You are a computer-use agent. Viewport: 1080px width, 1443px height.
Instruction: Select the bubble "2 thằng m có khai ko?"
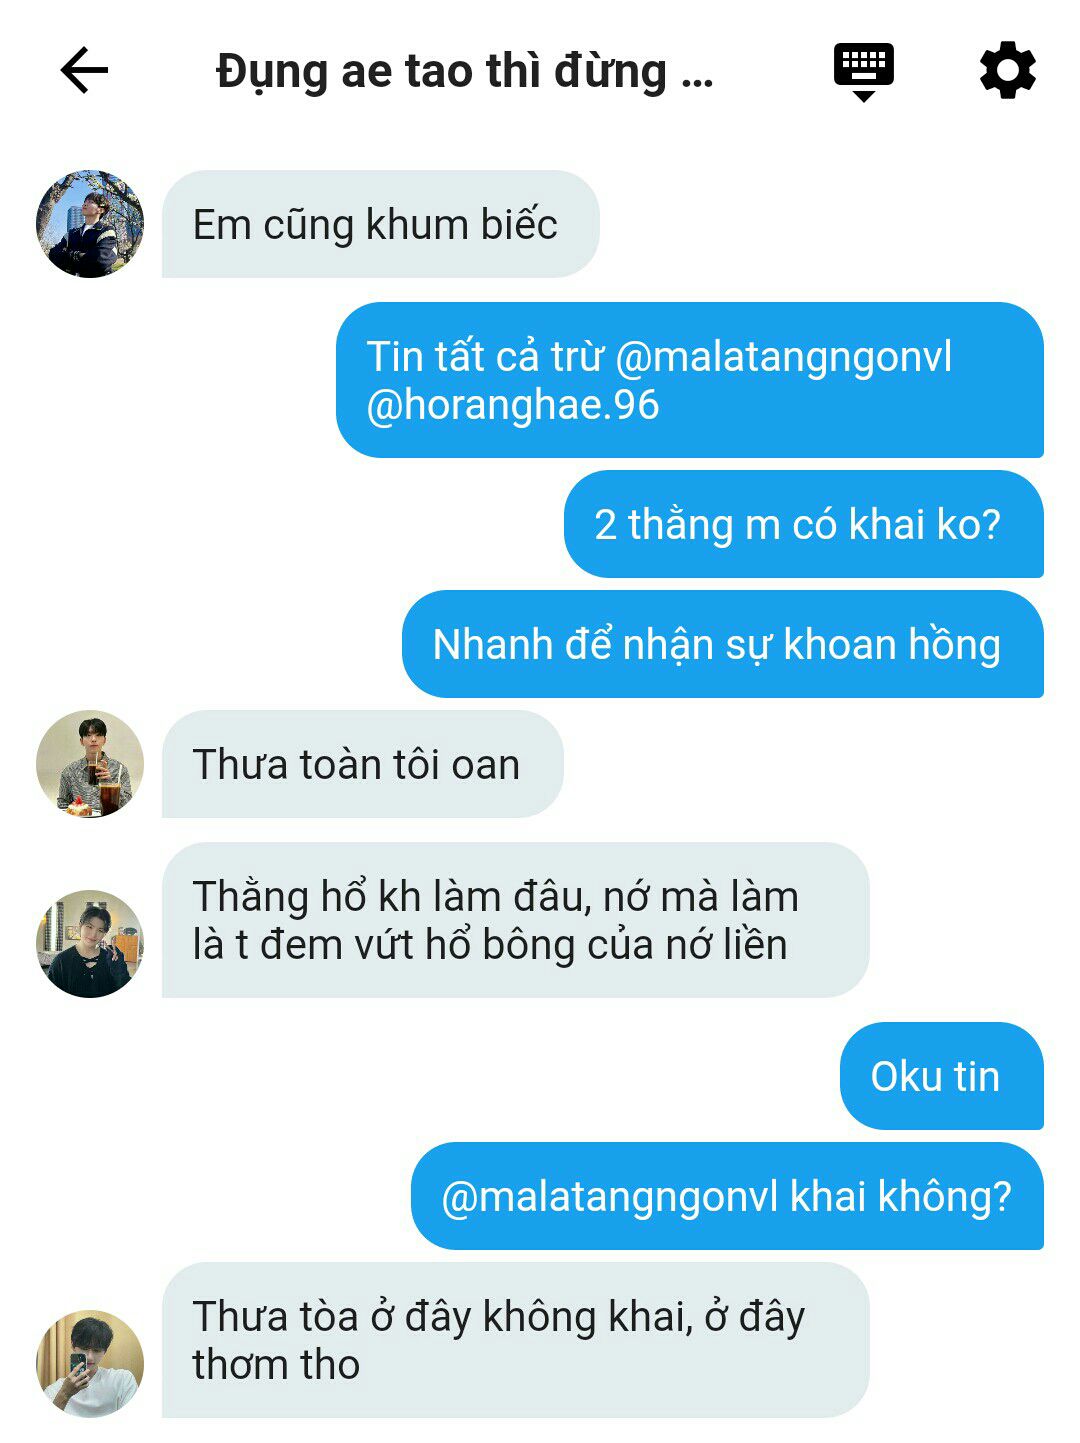(804, 524)
